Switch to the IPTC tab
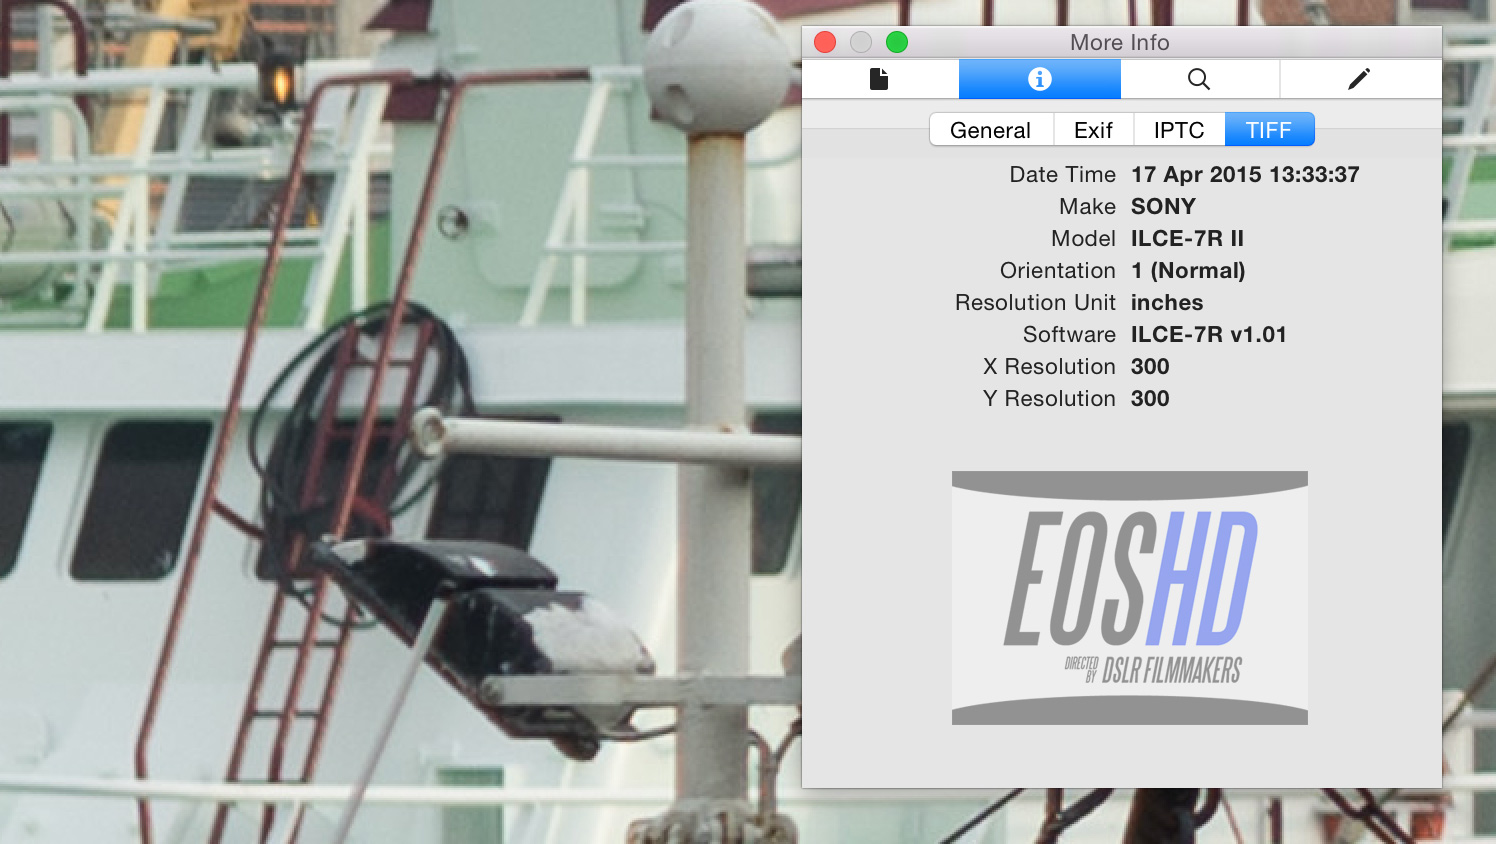This screenshot has width=1496, height=844. pyautogui.click(x=1179, y=130)
